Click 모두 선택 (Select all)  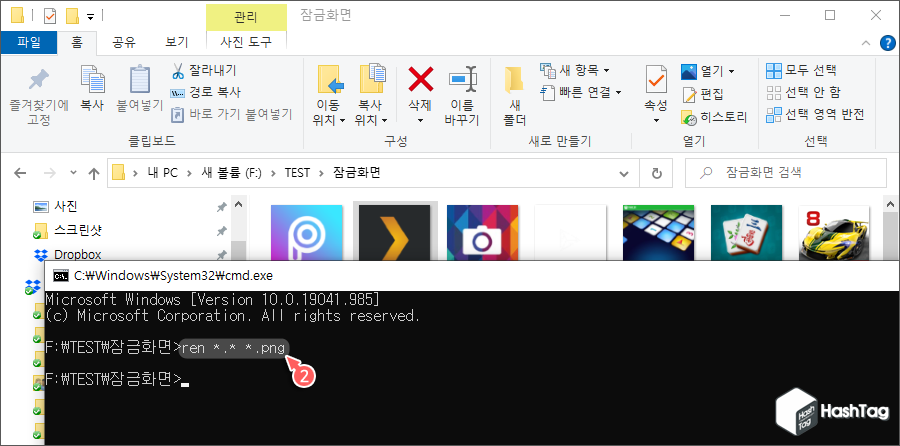(x=802, y=71)
